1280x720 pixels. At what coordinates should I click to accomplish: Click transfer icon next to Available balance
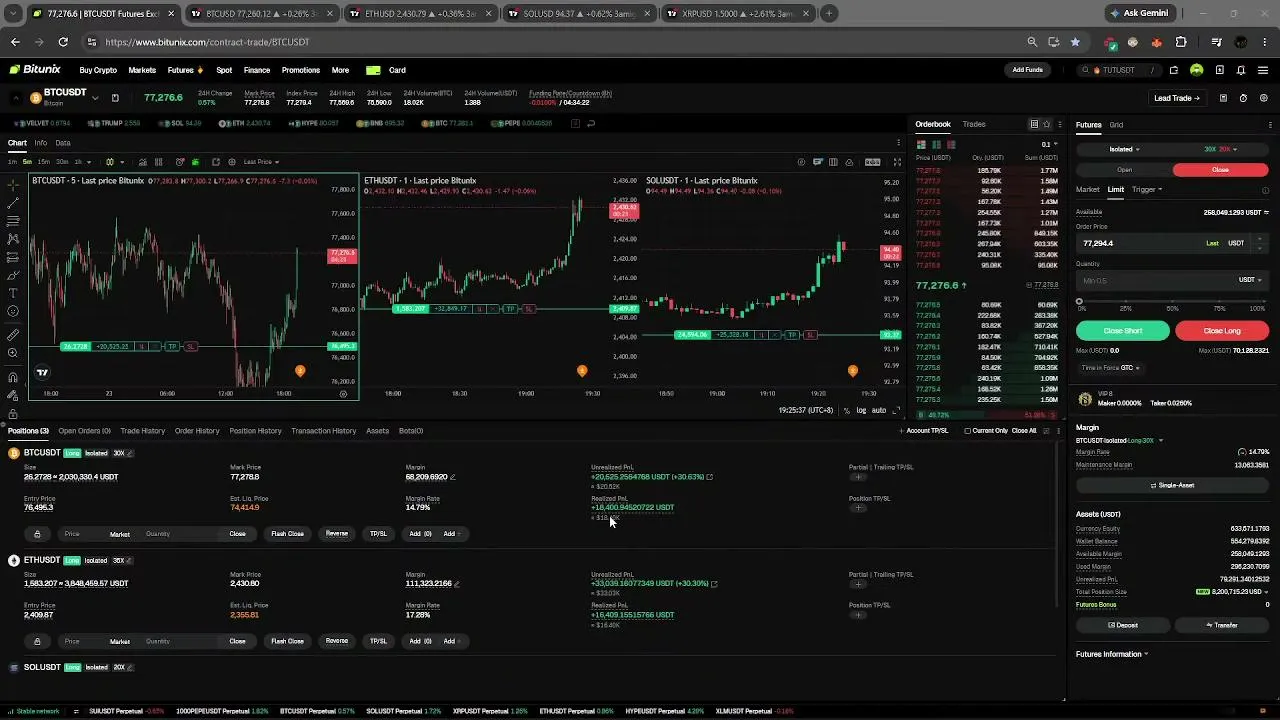pos(1266,212)
